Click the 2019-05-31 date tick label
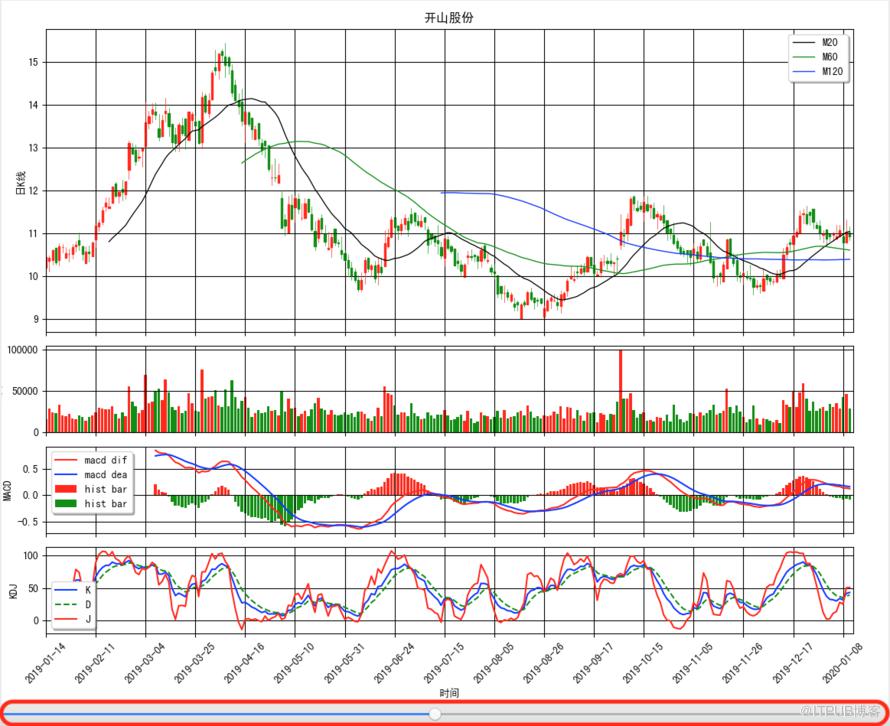Viewport: 890px width, 726px height. [345, 663]
